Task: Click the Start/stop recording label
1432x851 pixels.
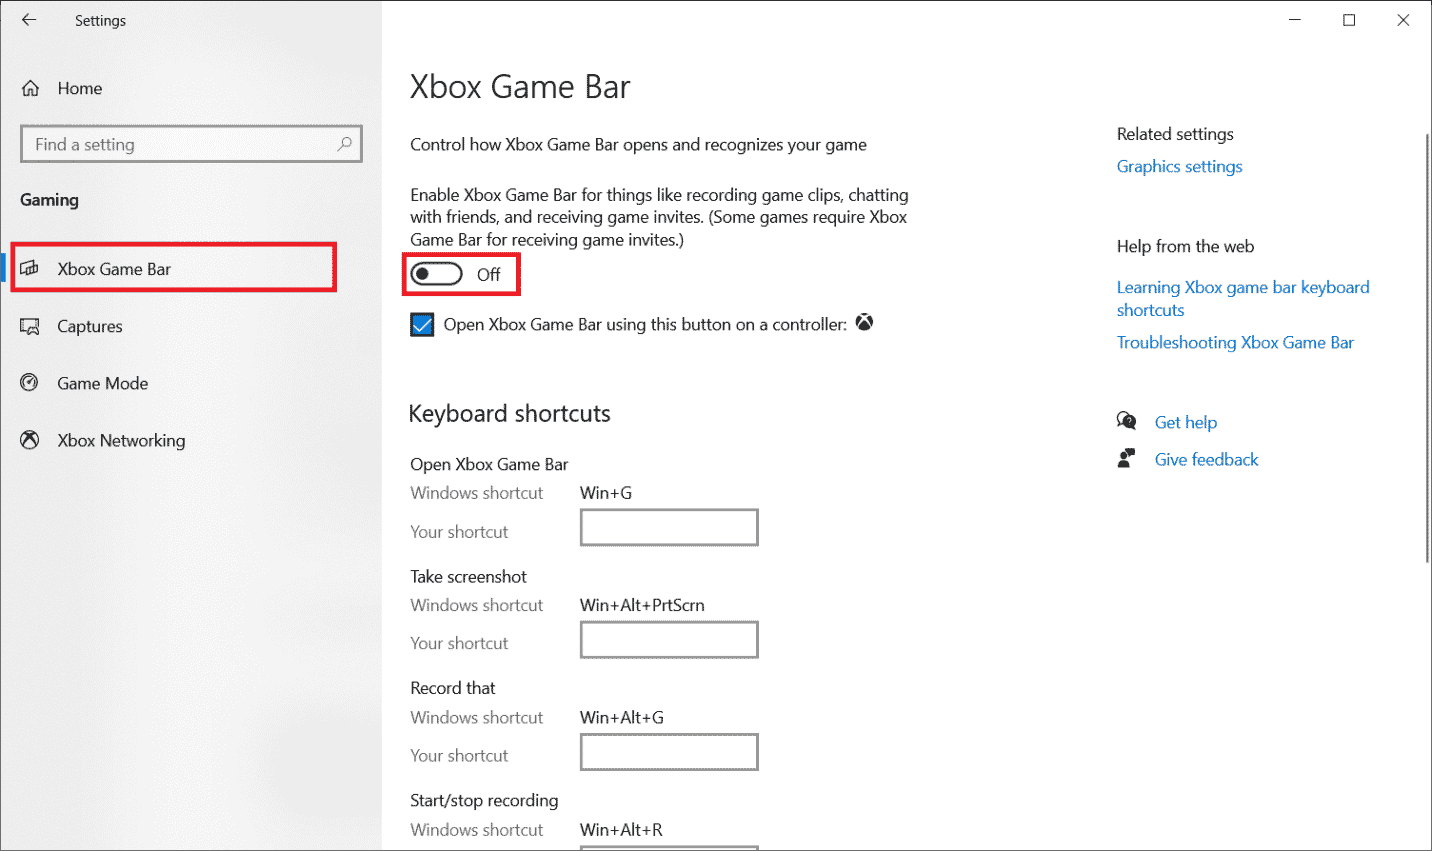Action: click(484, 800)
